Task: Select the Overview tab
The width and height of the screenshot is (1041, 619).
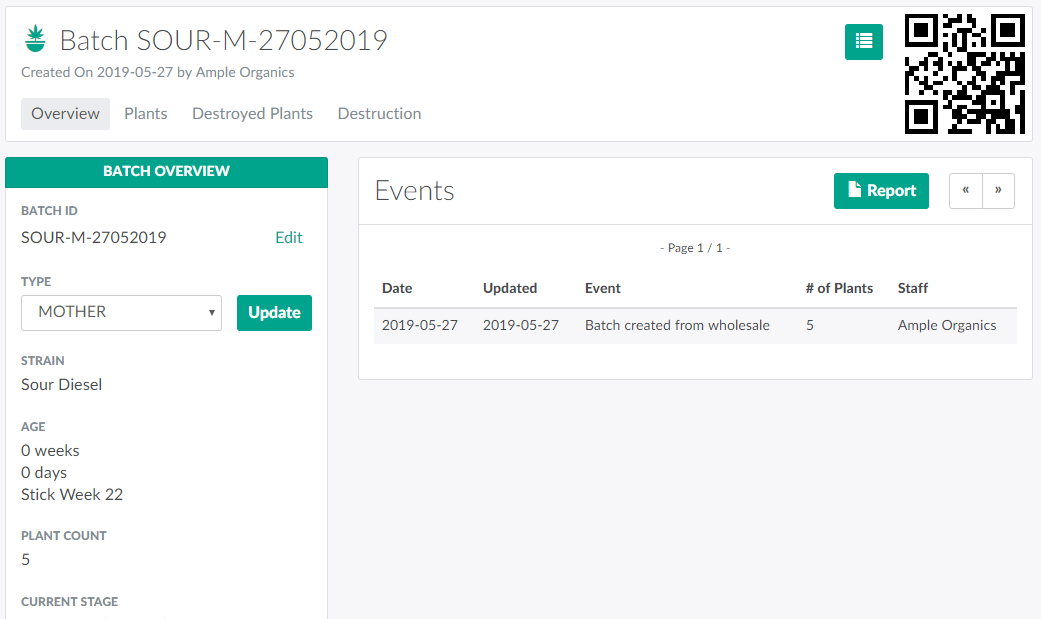Action: coord(65,114)
